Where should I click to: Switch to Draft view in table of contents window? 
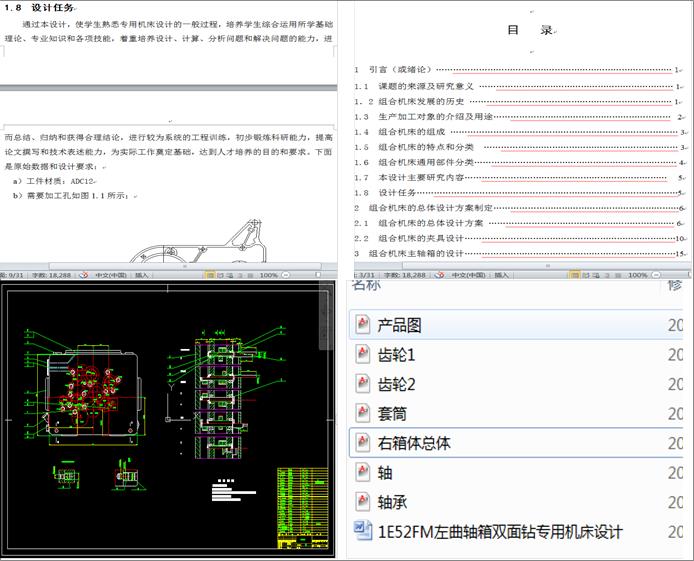(618, 275)
